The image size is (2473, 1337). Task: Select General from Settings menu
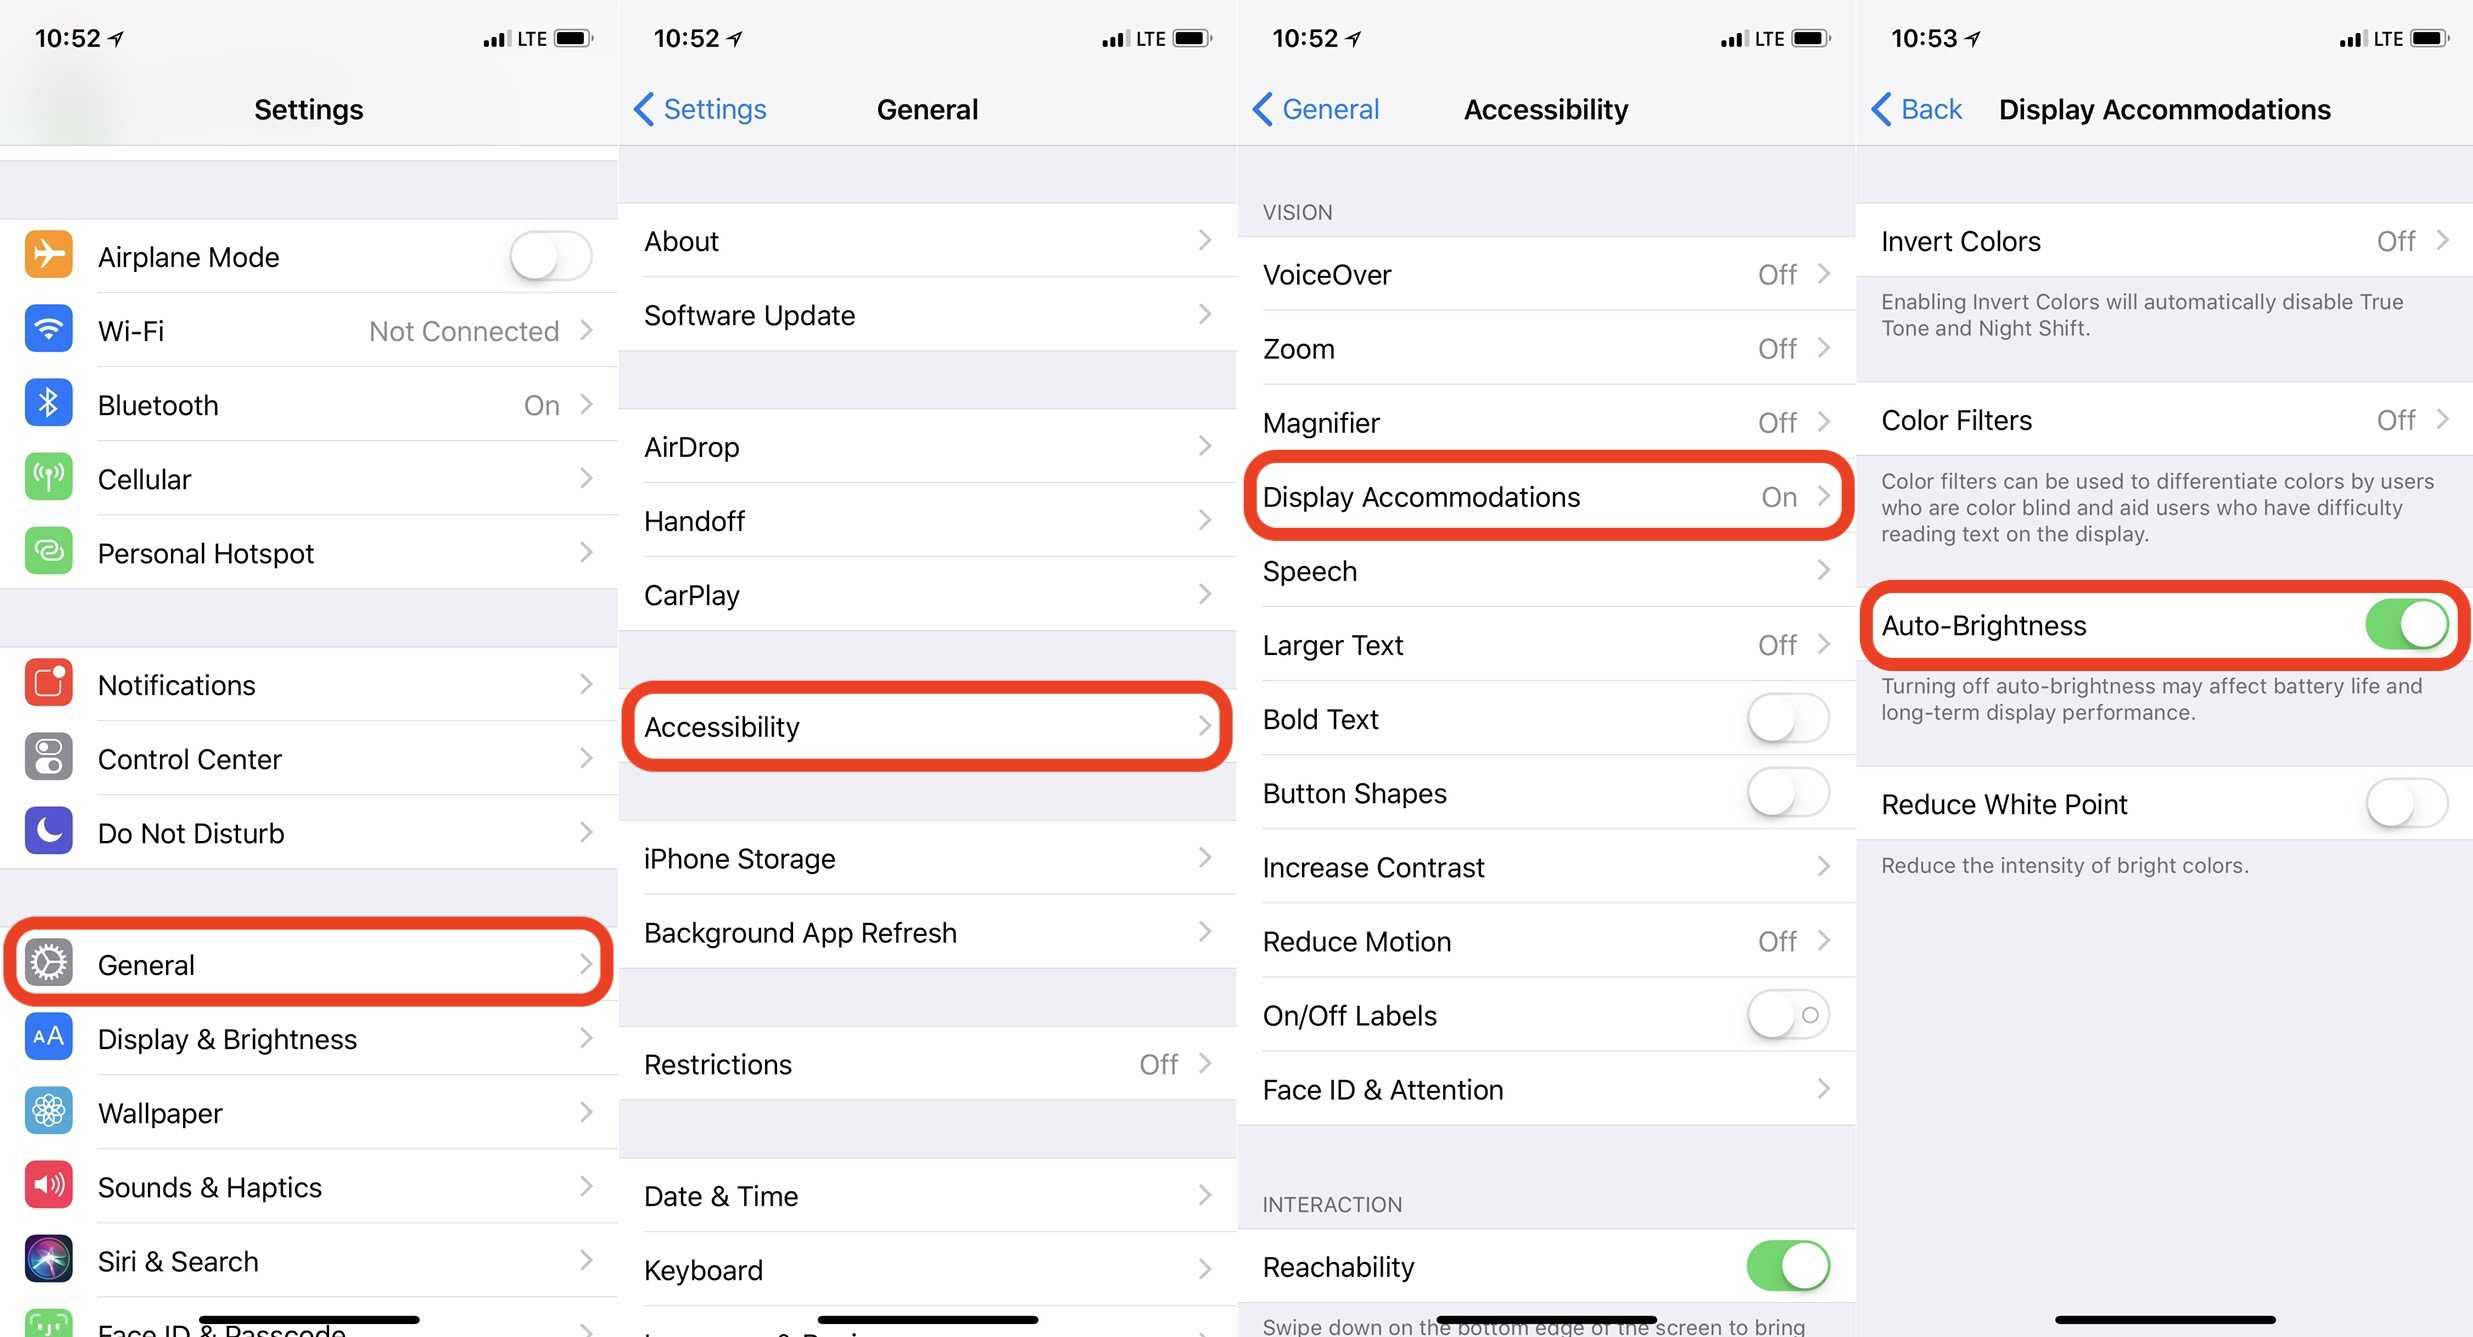(308, 963)
